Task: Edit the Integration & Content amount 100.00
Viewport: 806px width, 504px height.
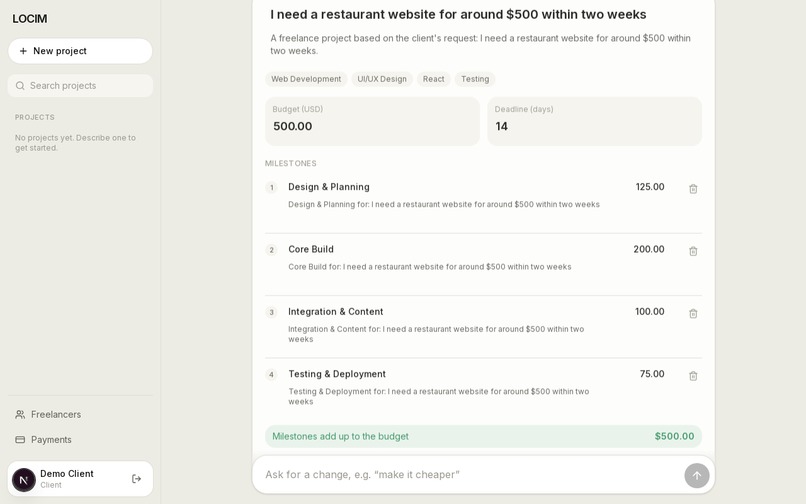Action: 650,312
